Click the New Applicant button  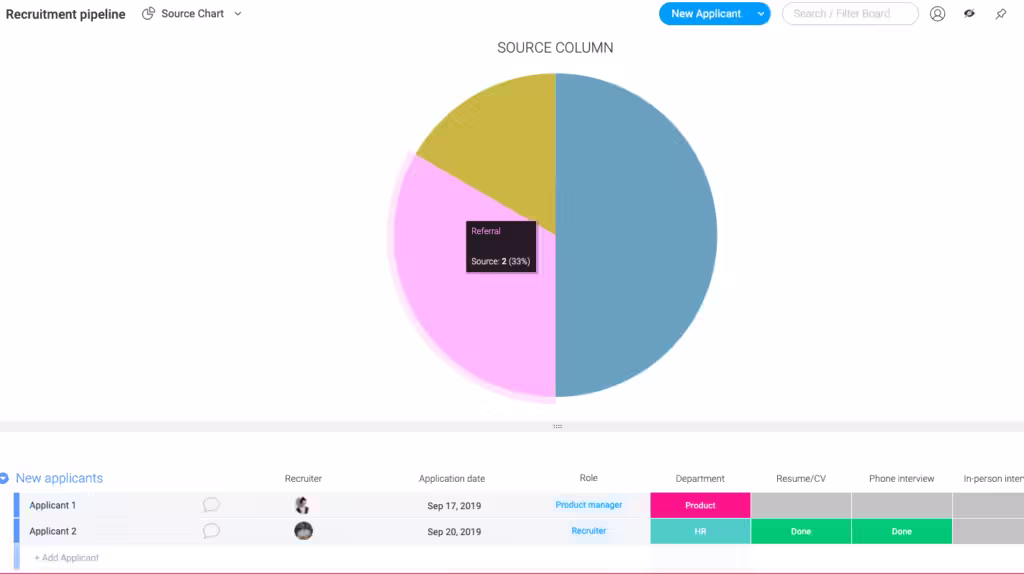point(706,14)
